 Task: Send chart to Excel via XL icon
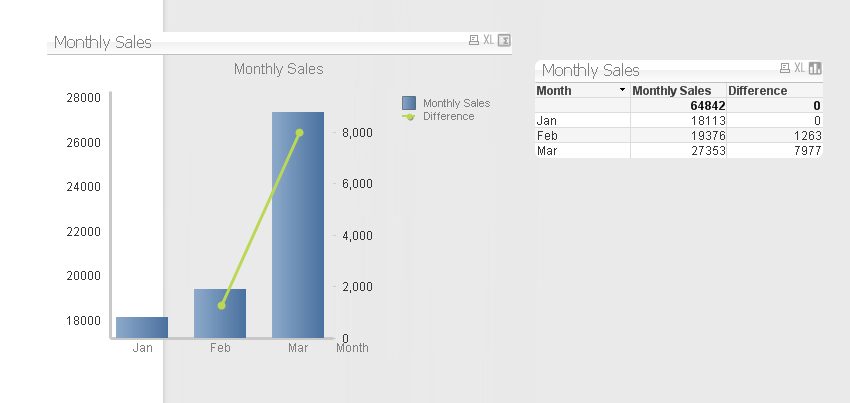point(488,40)
